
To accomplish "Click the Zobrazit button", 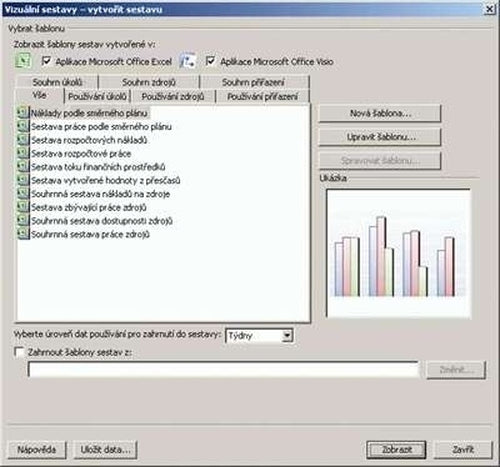I will [396, 450].
